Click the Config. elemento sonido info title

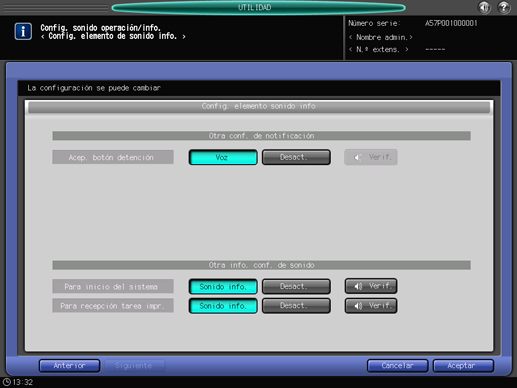point(259,106)
